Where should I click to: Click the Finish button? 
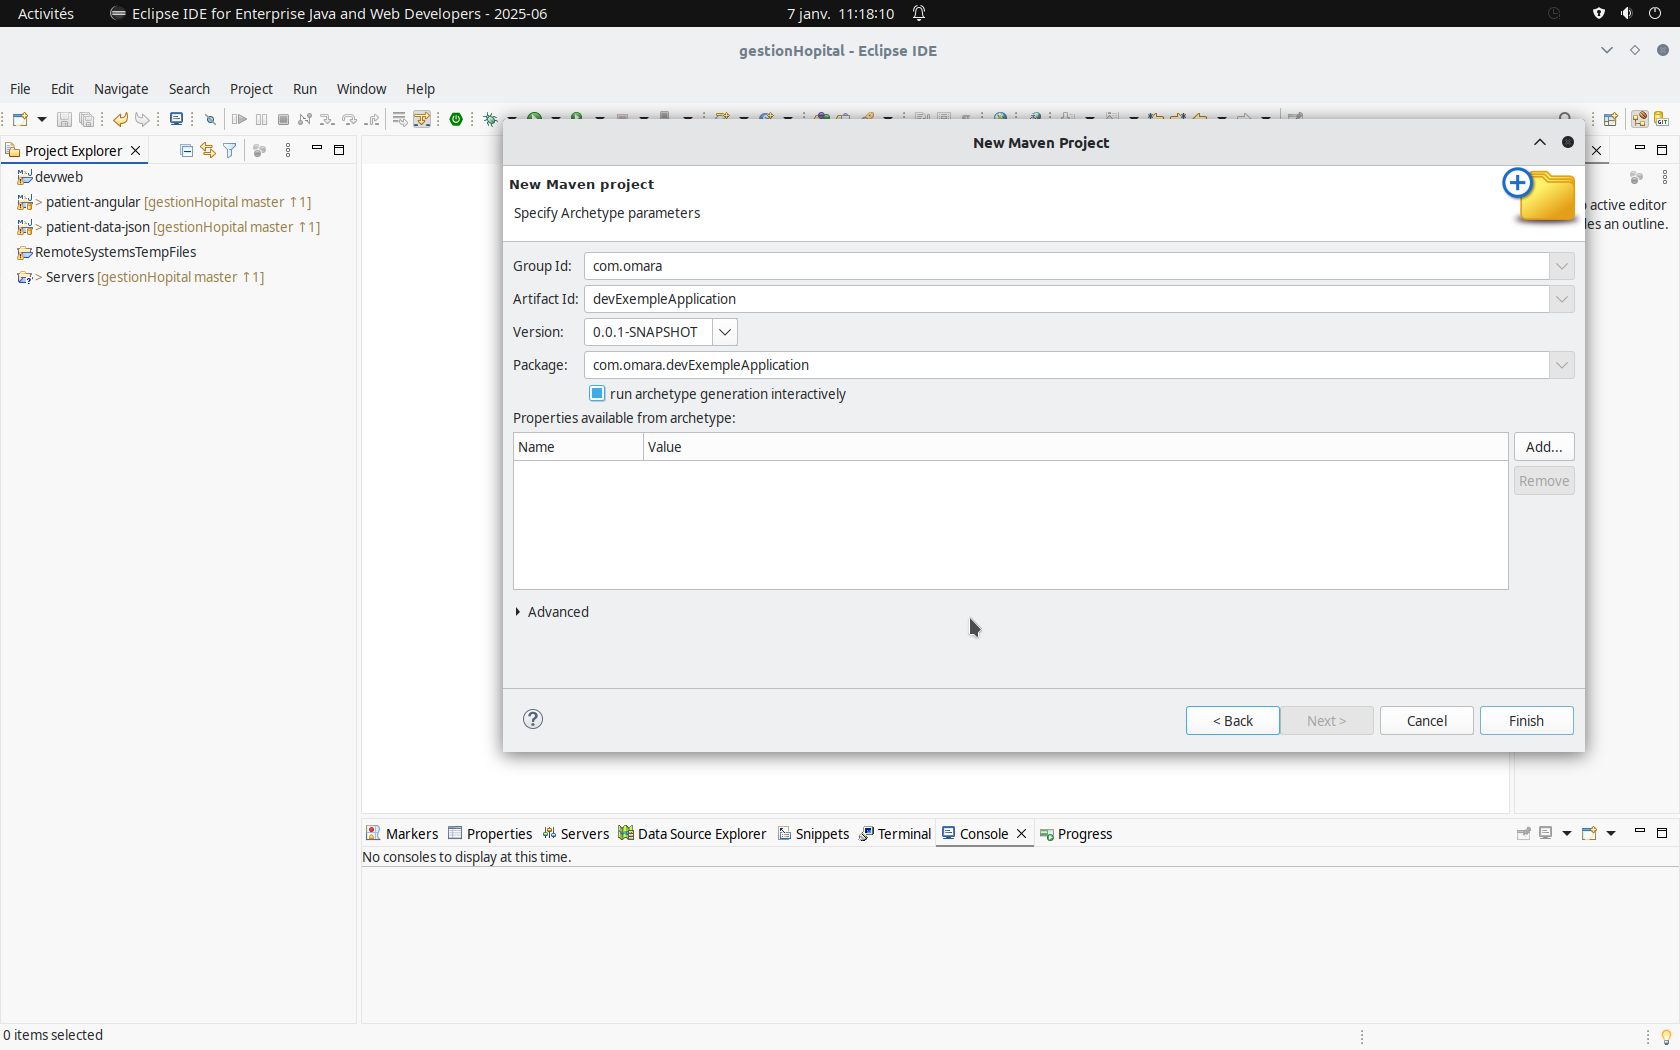coord(1526,721)
